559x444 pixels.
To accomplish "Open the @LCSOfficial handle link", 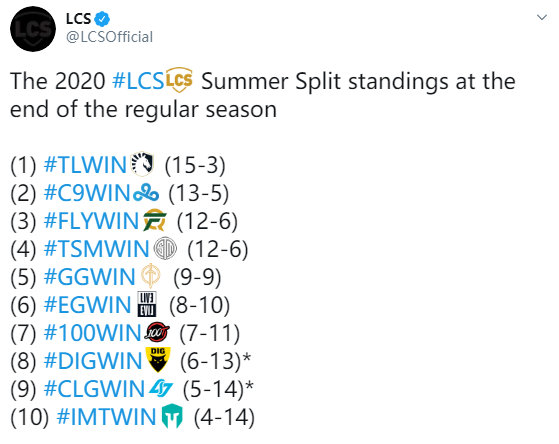I will [x=109, y=37].
